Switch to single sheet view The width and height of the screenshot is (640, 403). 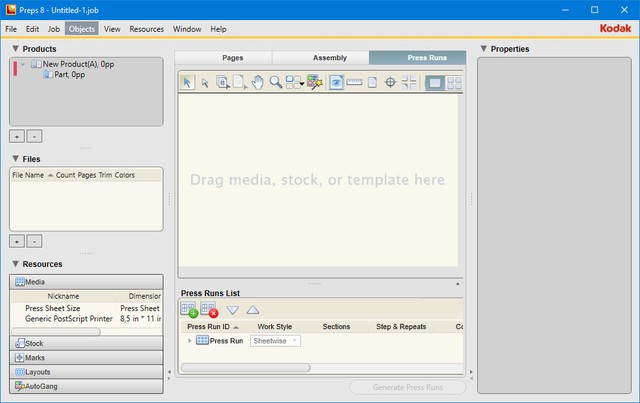435,83
